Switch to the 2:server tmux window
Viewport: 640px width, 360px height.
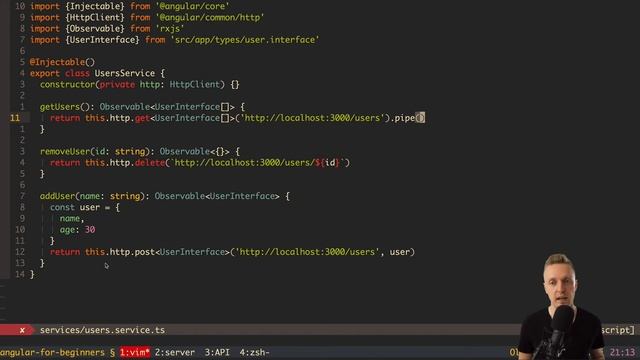click(x=175, y=352)
